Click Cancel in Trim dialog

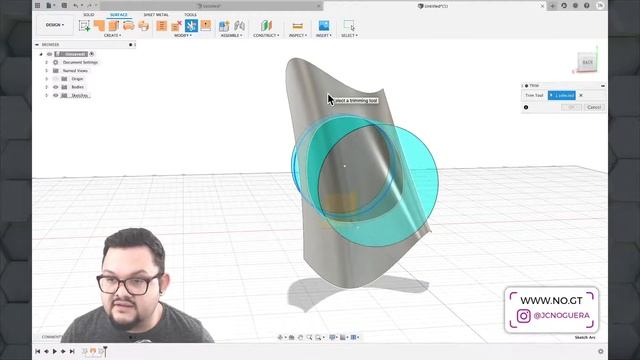594,107
